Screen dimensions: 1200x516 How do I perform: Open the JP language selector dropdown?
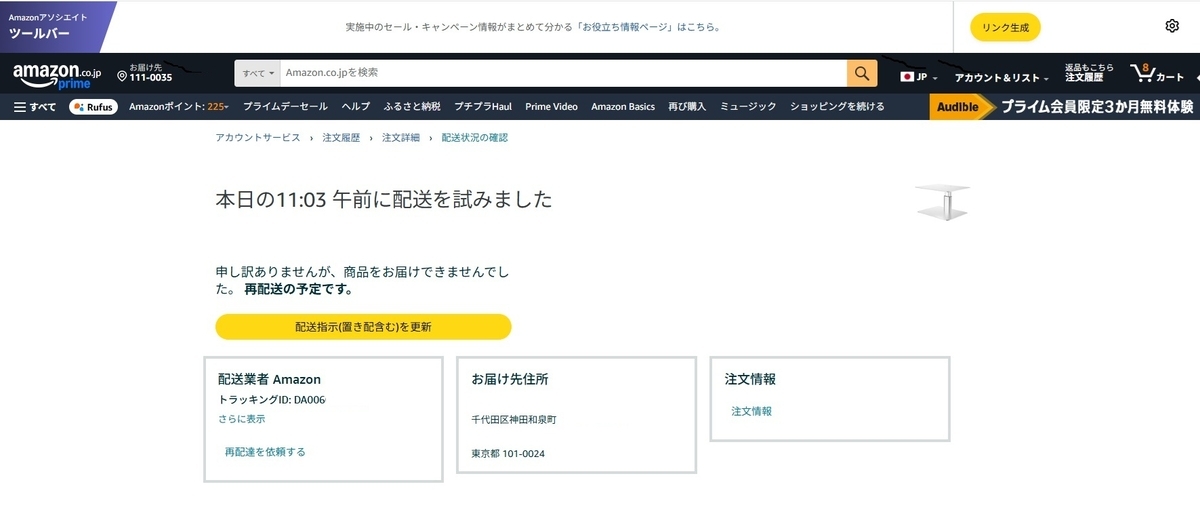point(919,77)
